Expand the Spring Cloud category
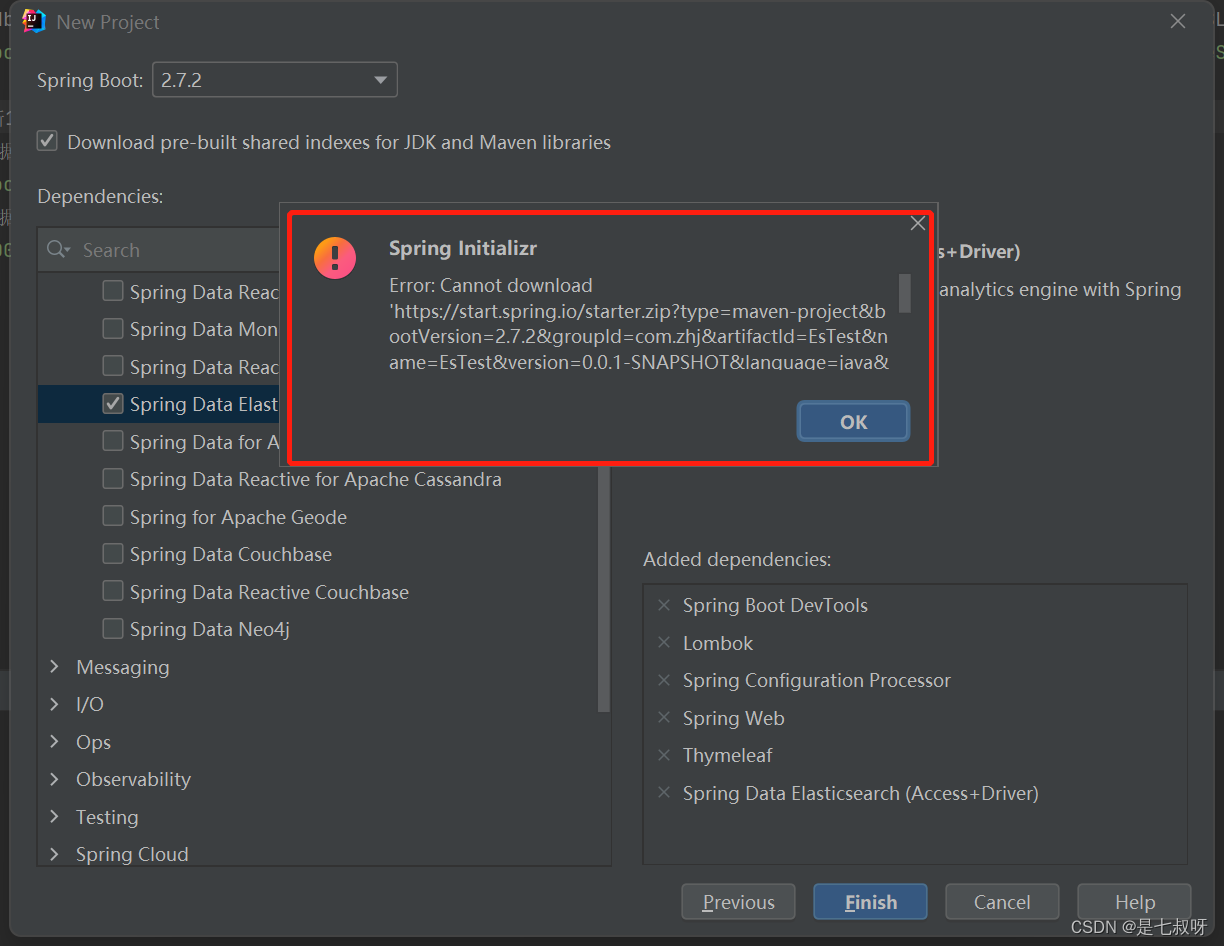The width and height of the screenshot is (1224, 946). 55,854
